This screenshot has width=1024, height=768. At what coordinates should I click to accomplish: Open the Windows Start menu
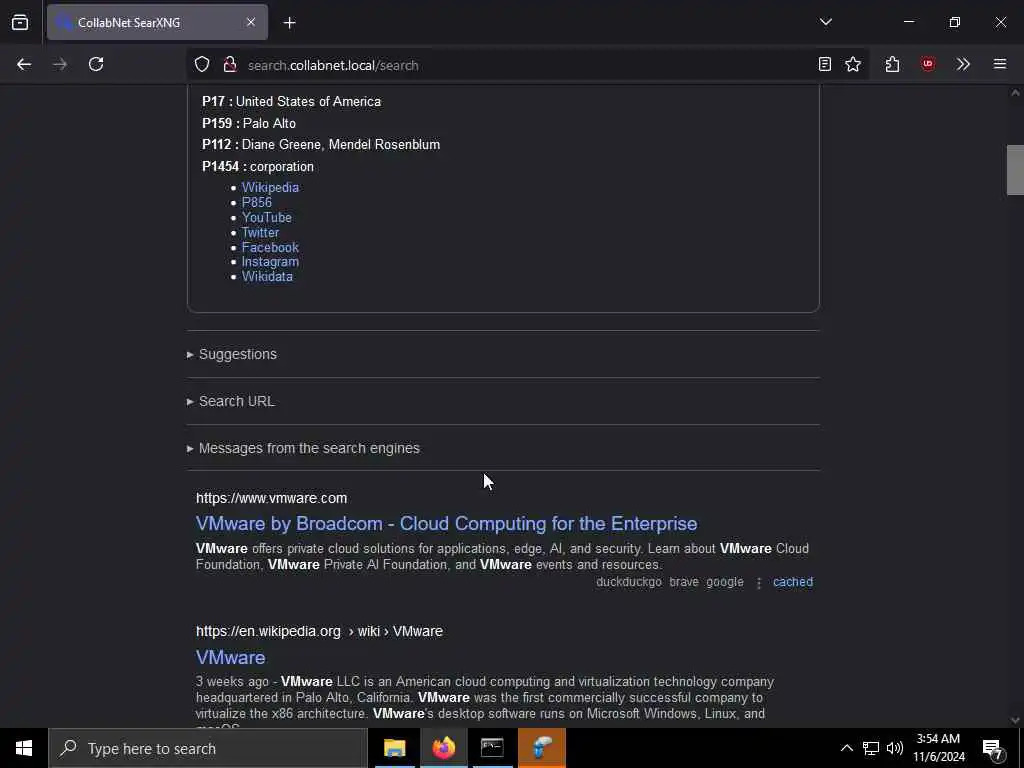(24, 748)
